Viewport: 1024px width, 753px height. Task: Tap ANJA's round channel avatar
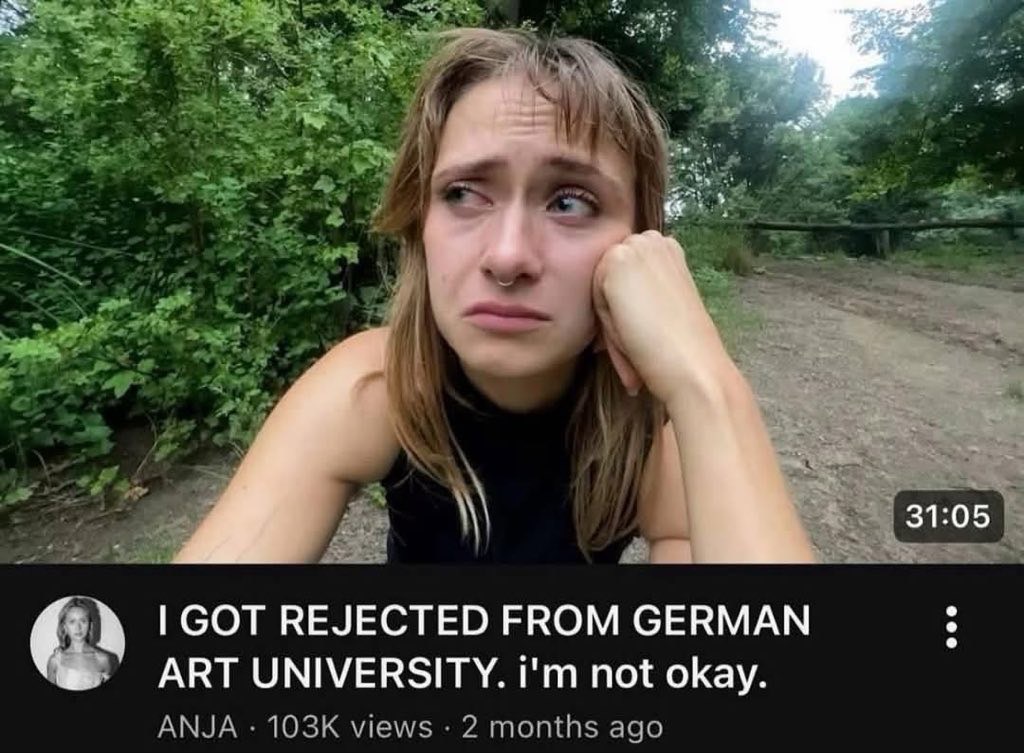pyautogui.click(x=78, y=643)
